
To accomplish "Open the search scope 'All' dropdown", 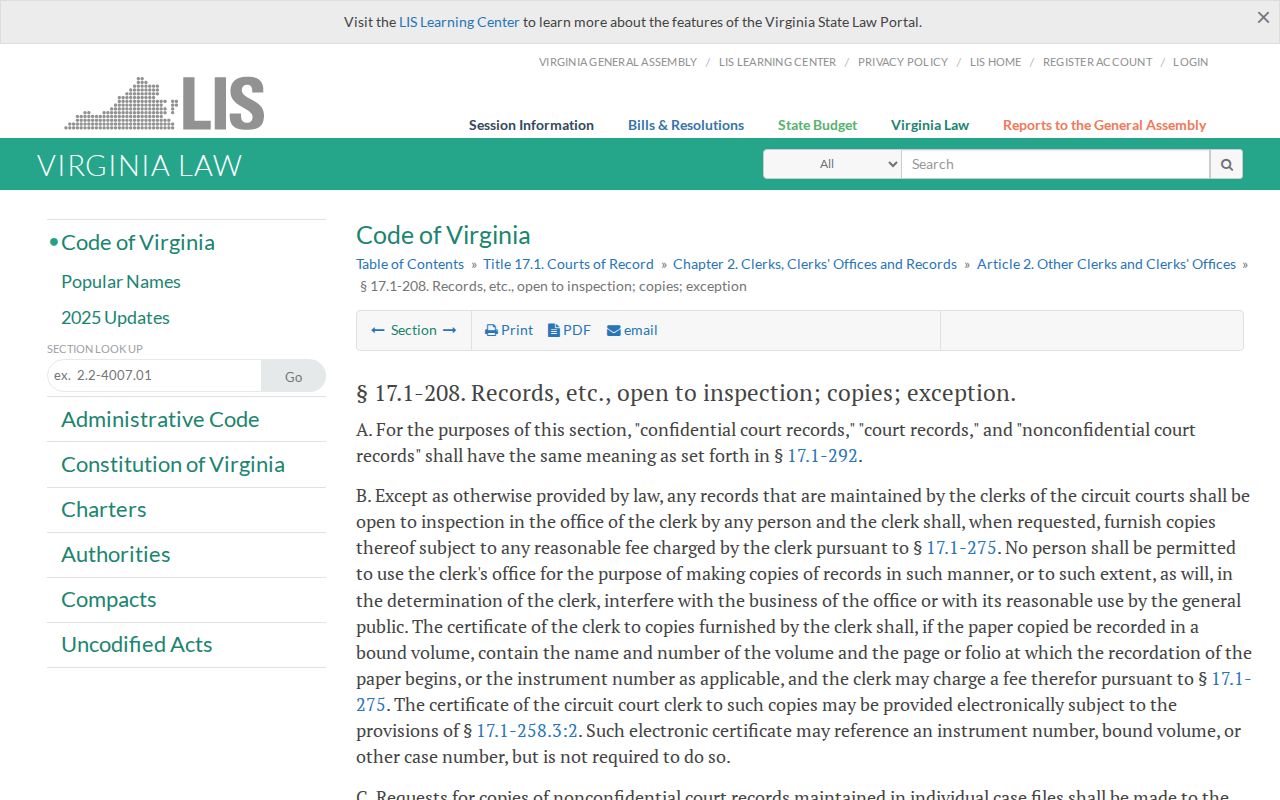I will tap(832, 164).
